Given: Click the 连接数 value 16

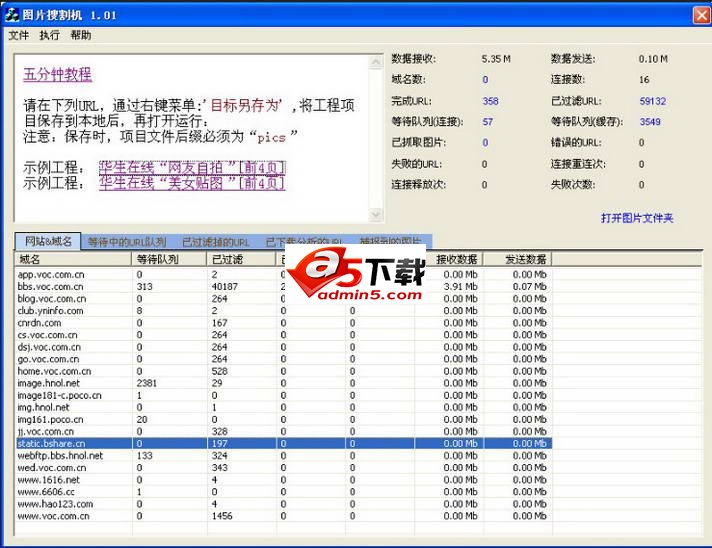Looking at the screenshot, I should coord(644,80).
